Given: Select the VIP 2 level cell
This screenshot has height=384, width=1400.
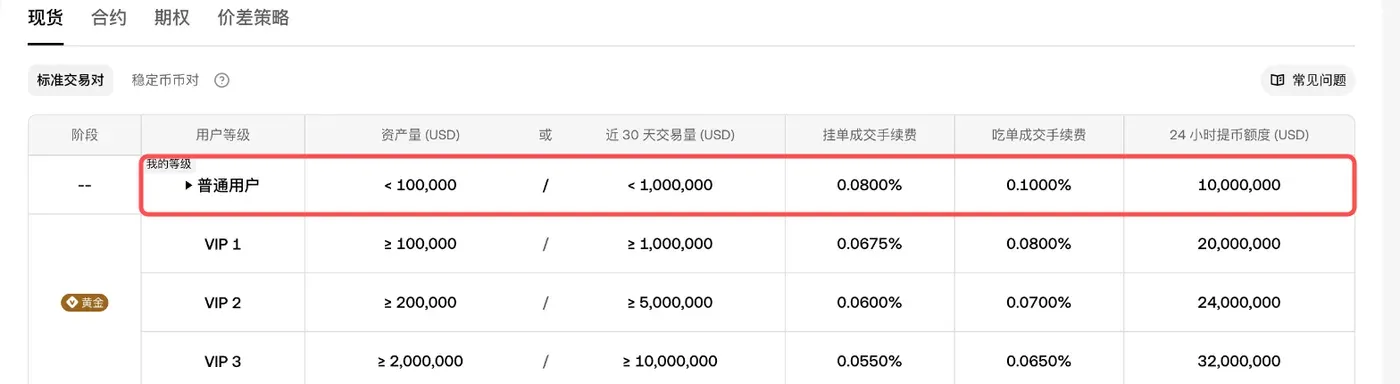Looking at the screenshot, I should [x=223, y=302].
